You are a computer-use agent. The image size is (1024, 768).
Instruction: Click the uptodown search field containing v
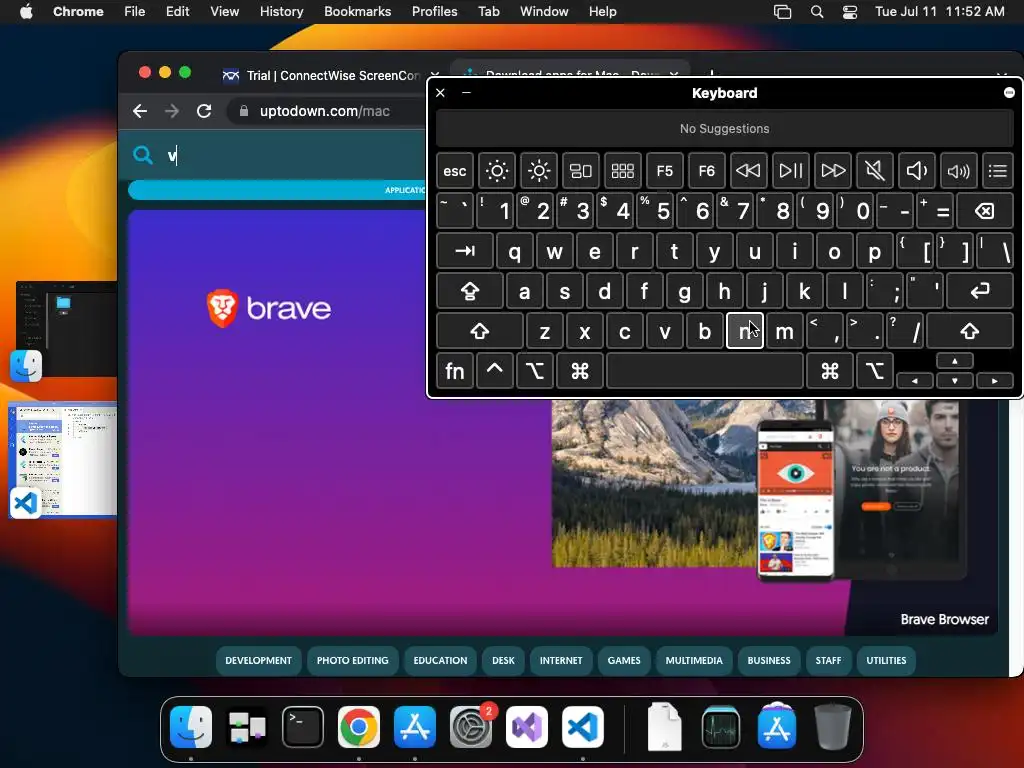coord(294,155)
